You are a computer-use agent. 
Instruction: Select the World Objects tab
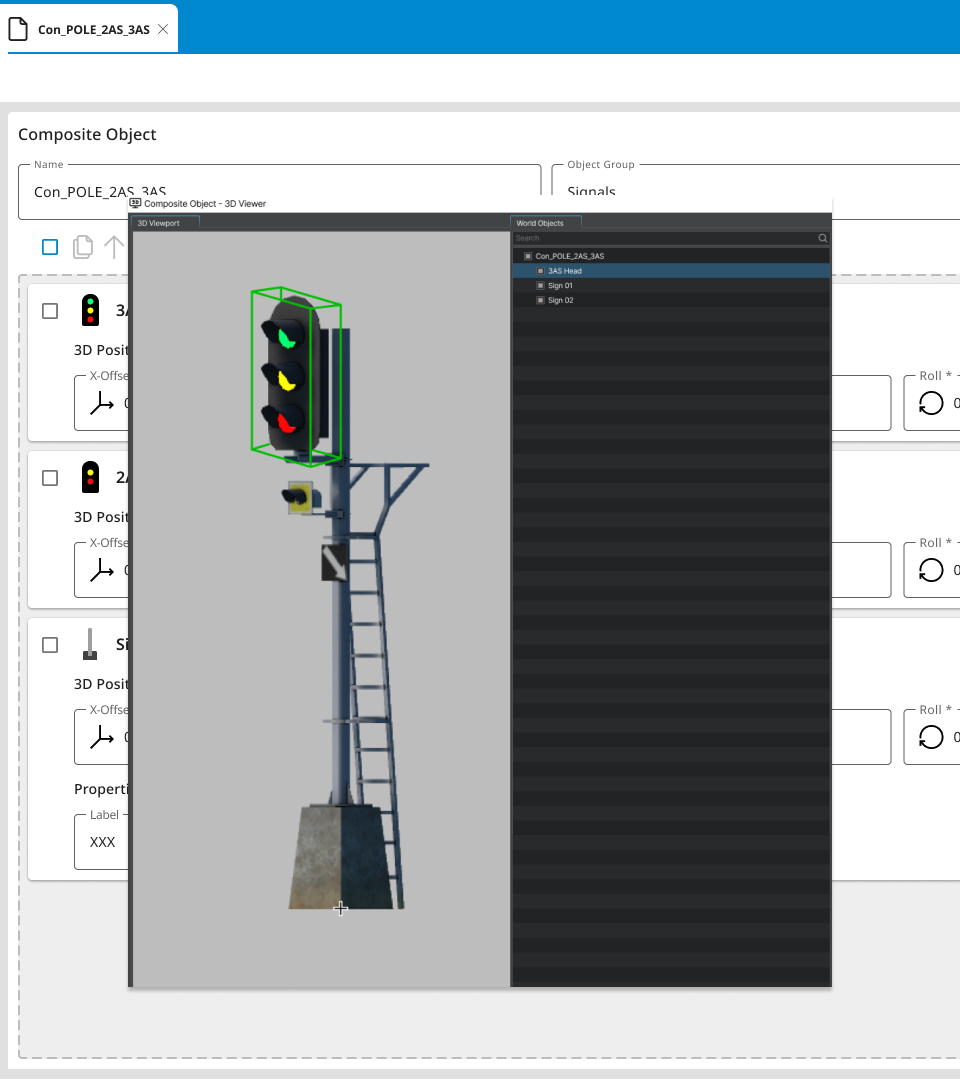point(540,223)
